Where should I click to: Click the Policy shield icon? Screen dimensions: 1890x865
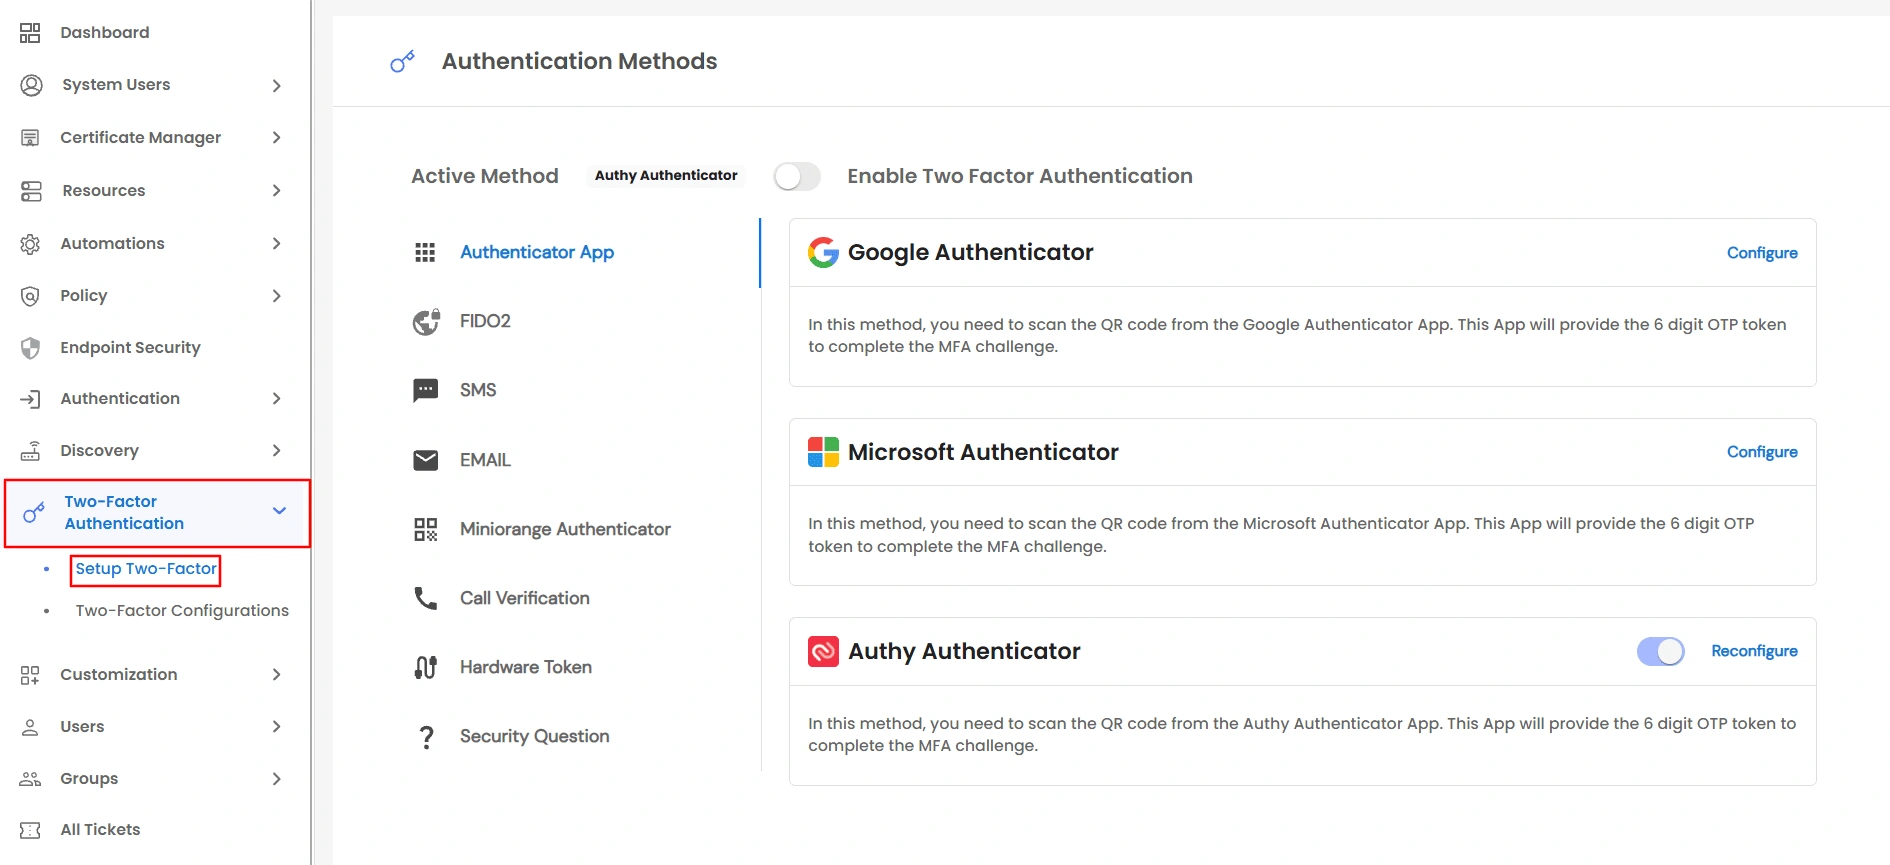pos(30,296)
